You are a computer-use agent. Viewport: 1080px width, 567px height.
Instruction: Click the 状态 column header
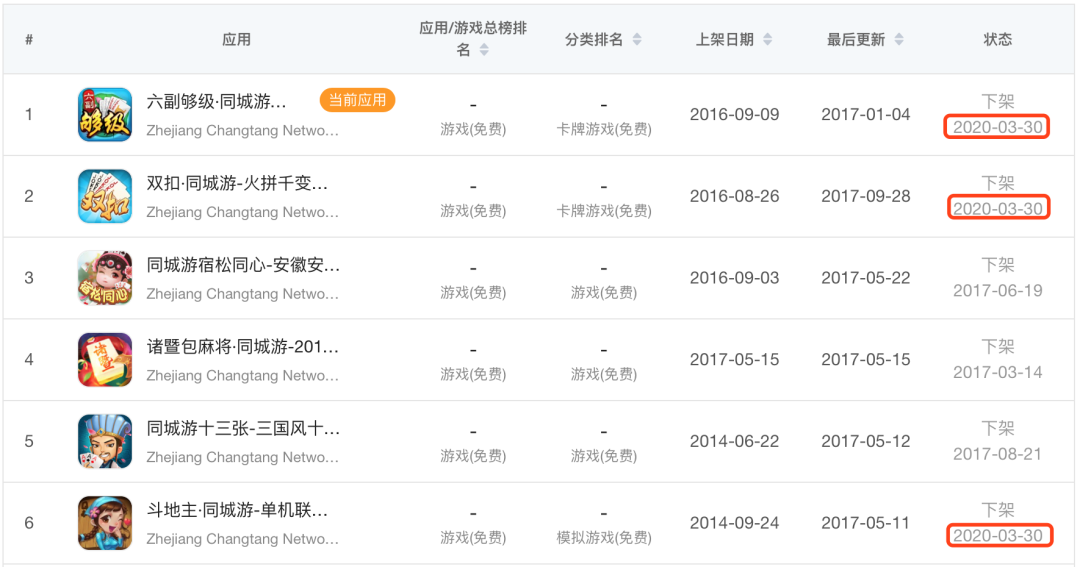pos(997,39)
